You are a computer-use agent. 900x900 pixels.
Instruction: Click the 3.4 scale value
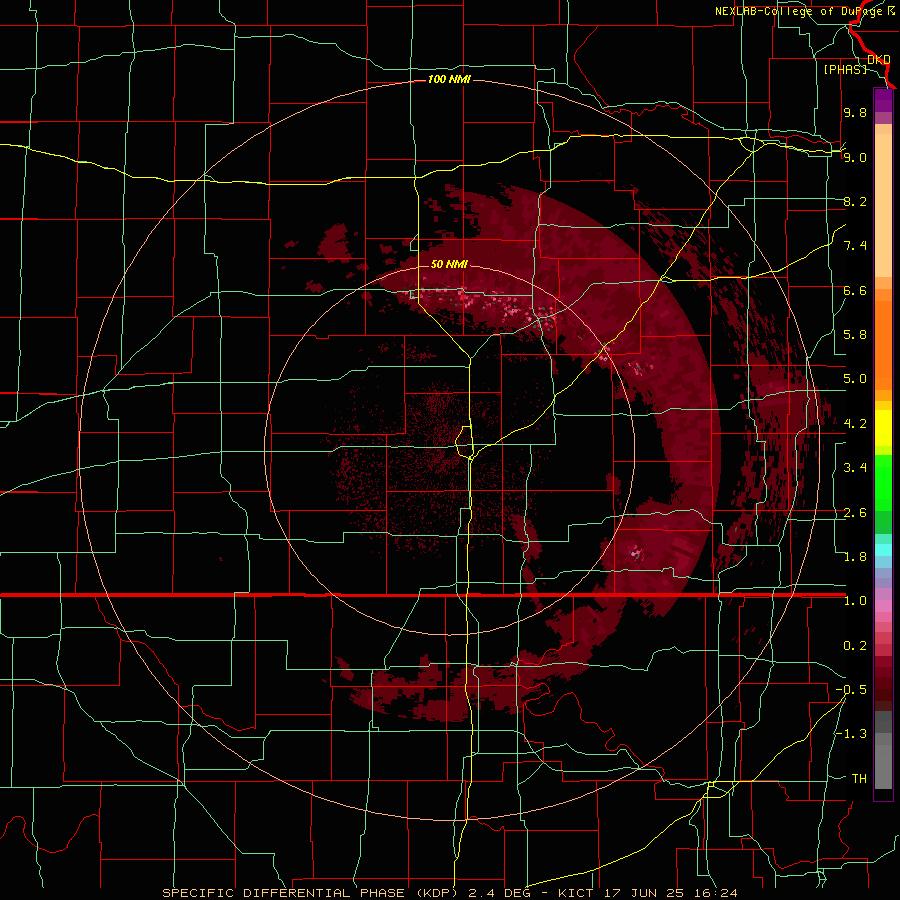(855, 468)
